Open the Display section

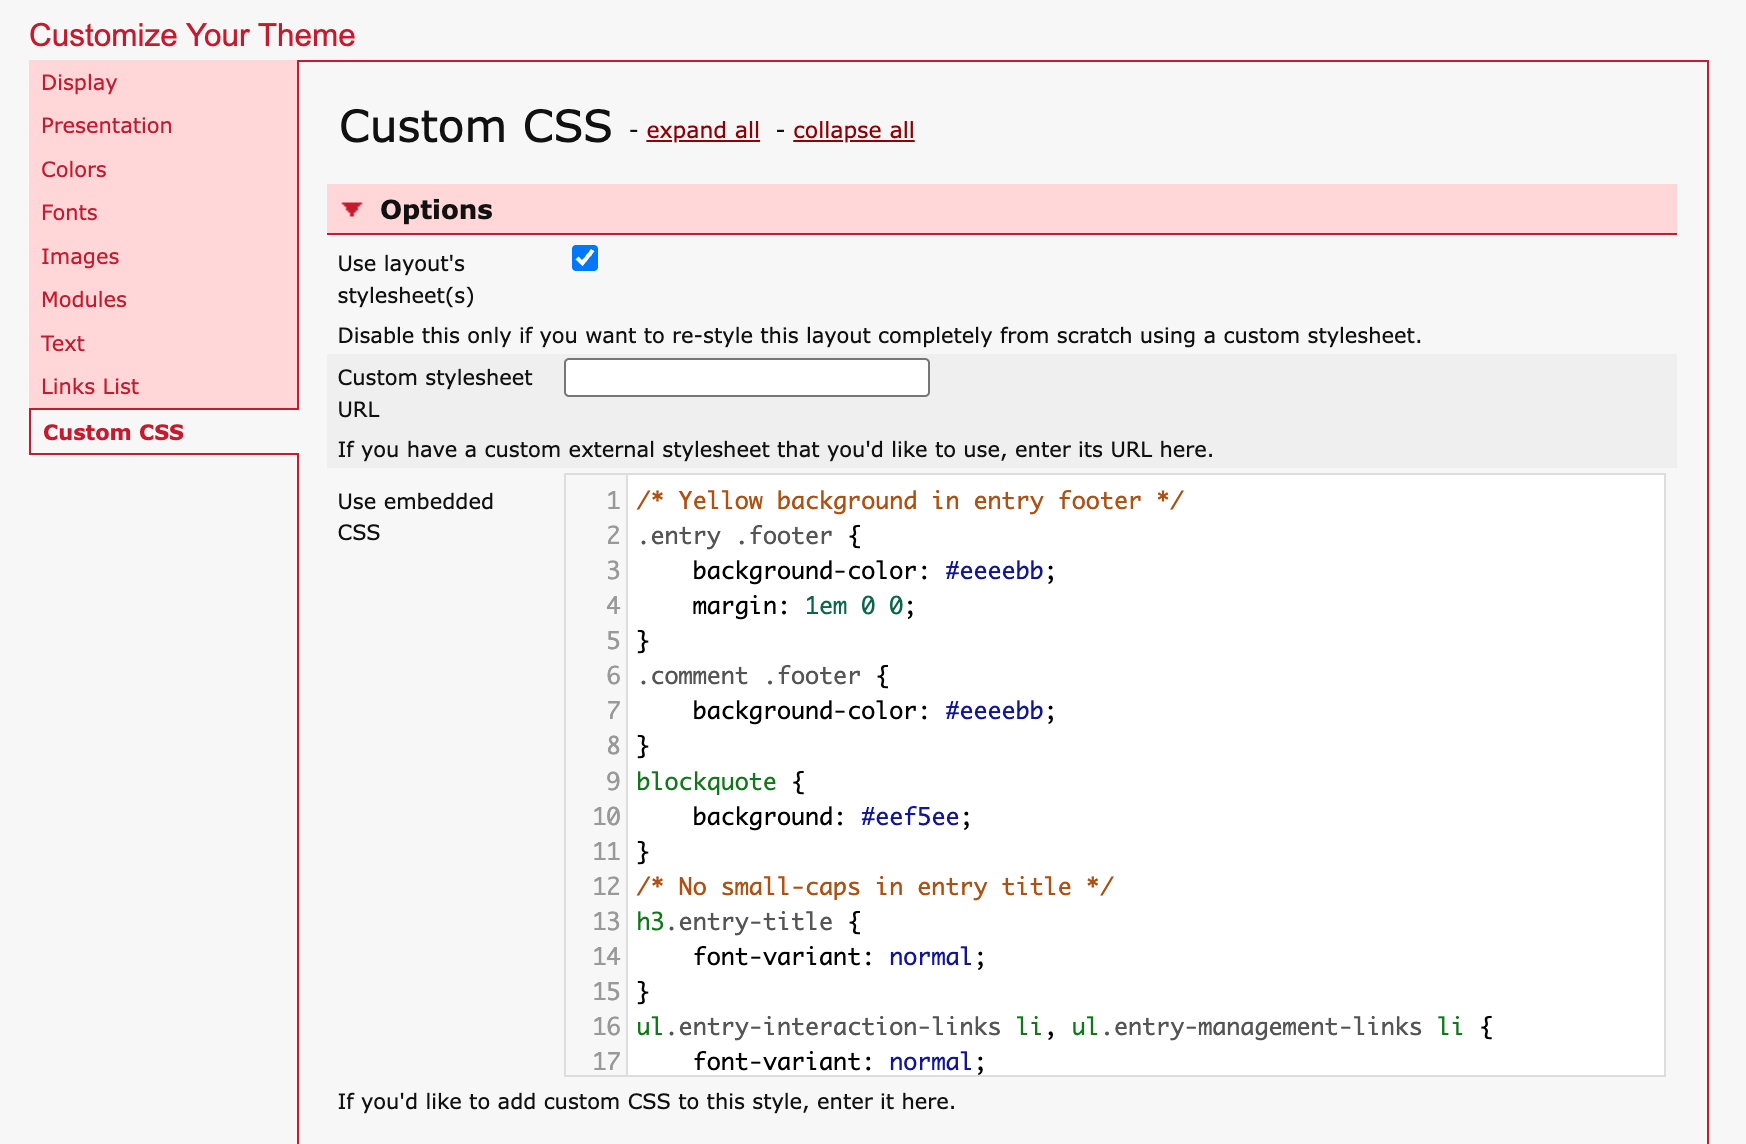point(79,83)
